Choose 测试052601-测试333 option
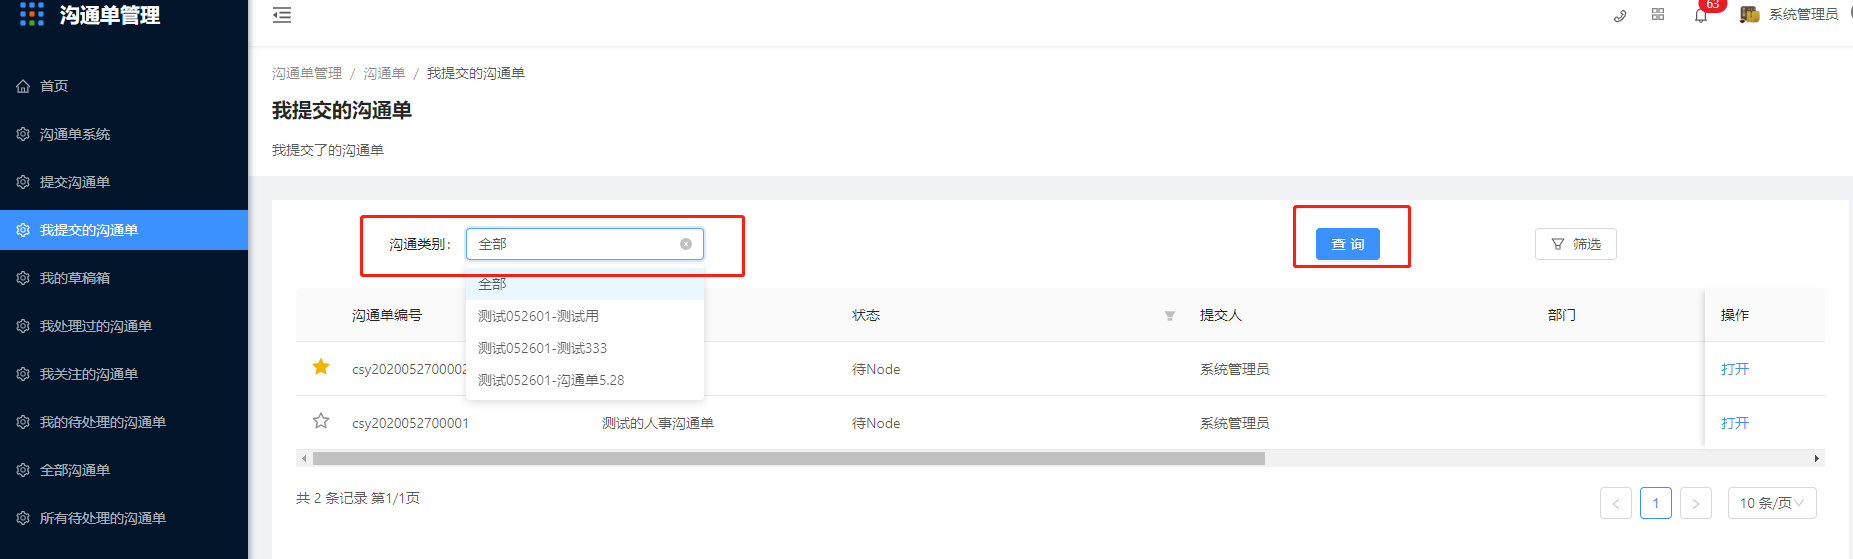 pos(585,348)
